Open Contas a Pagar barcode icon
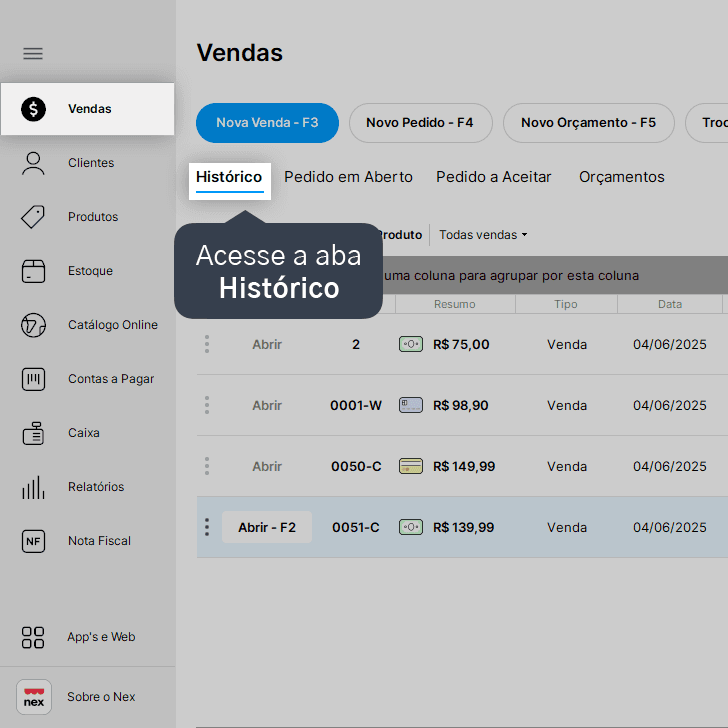Viewport: 728px width, 728px height. coord(33,379)
